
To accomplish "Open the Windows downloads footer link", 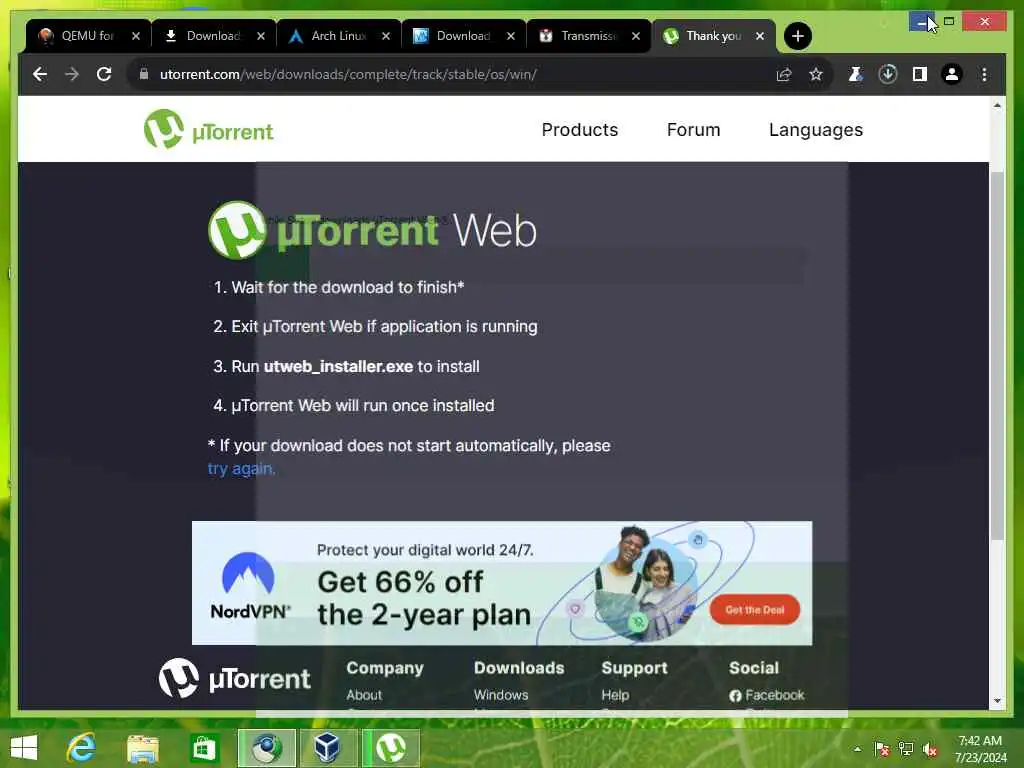I will coord(501,695).
